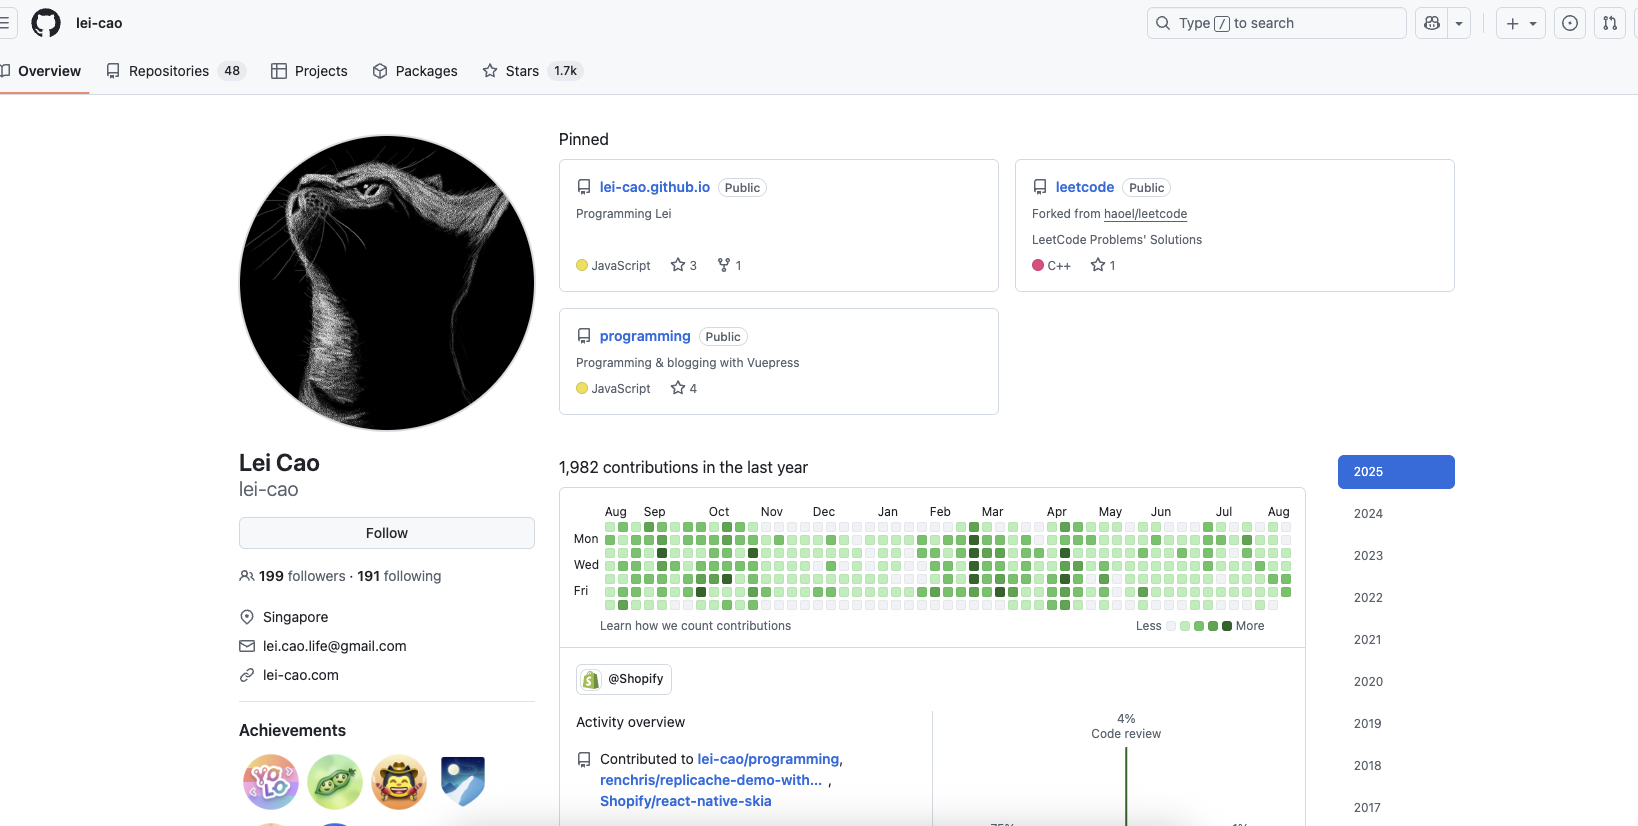Open the Packages tab

415,71
